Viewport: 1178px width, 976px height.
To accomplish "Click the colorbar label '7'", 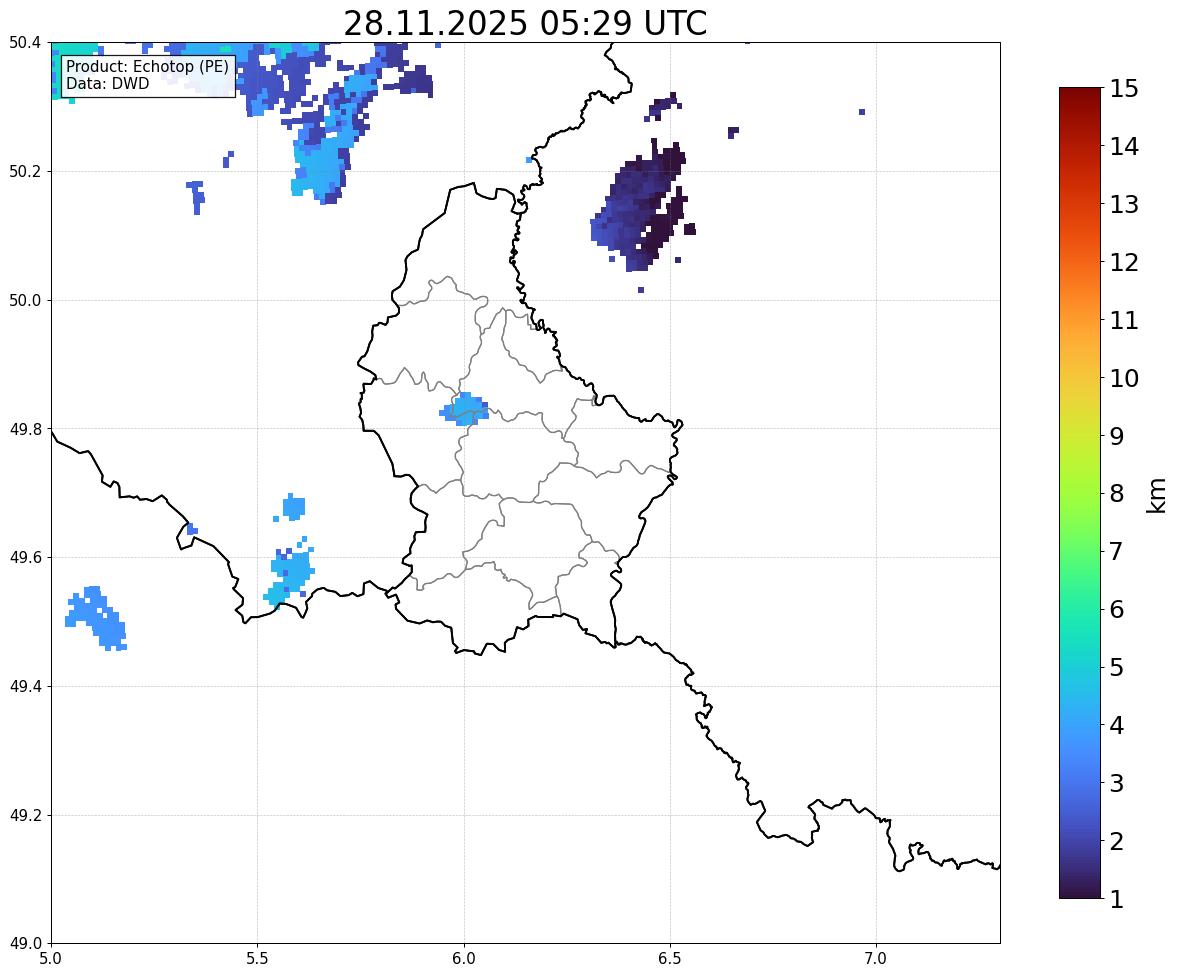I will [x=1117, y=551].
